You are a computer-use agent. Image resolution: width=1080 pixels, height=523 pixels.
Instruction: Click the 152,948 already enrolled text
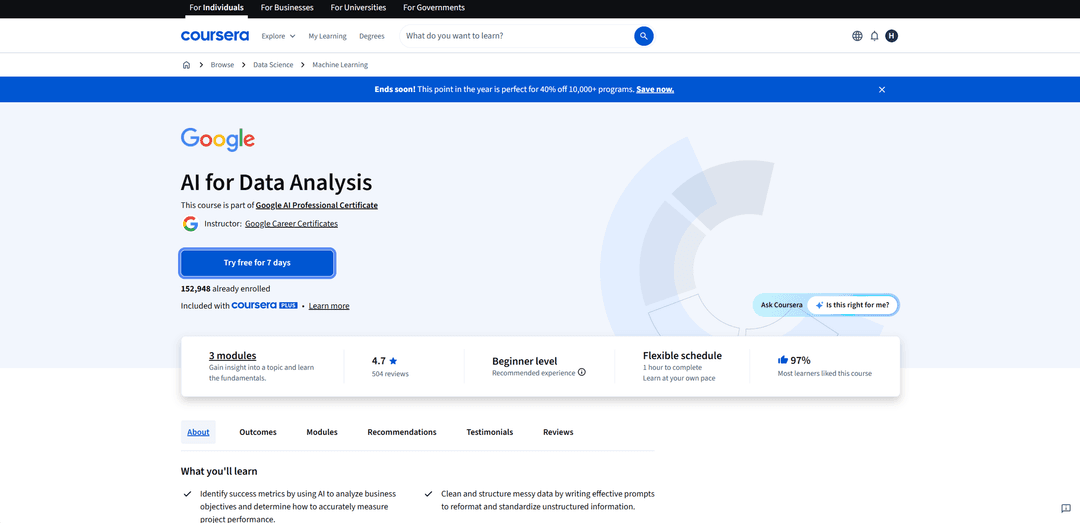tap(225, 289)
